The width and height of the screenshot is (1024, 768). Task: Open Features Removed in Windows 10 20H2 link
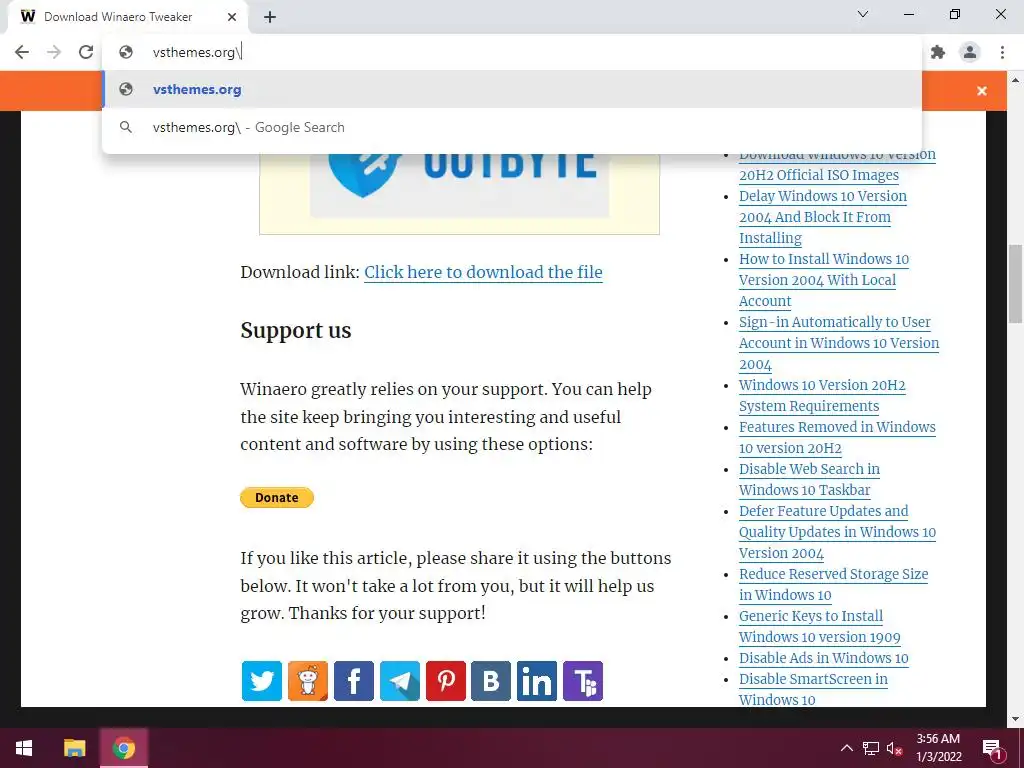[x=837, y=438]
